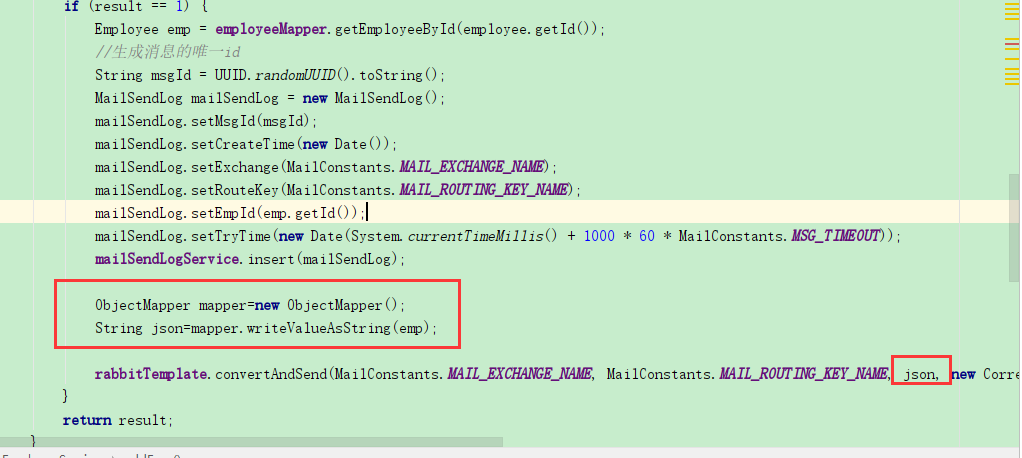The width and height of the screenshot is (1022, 458).
Task: Click the "json" argument of convertAndSend
Action: (918, 374)
